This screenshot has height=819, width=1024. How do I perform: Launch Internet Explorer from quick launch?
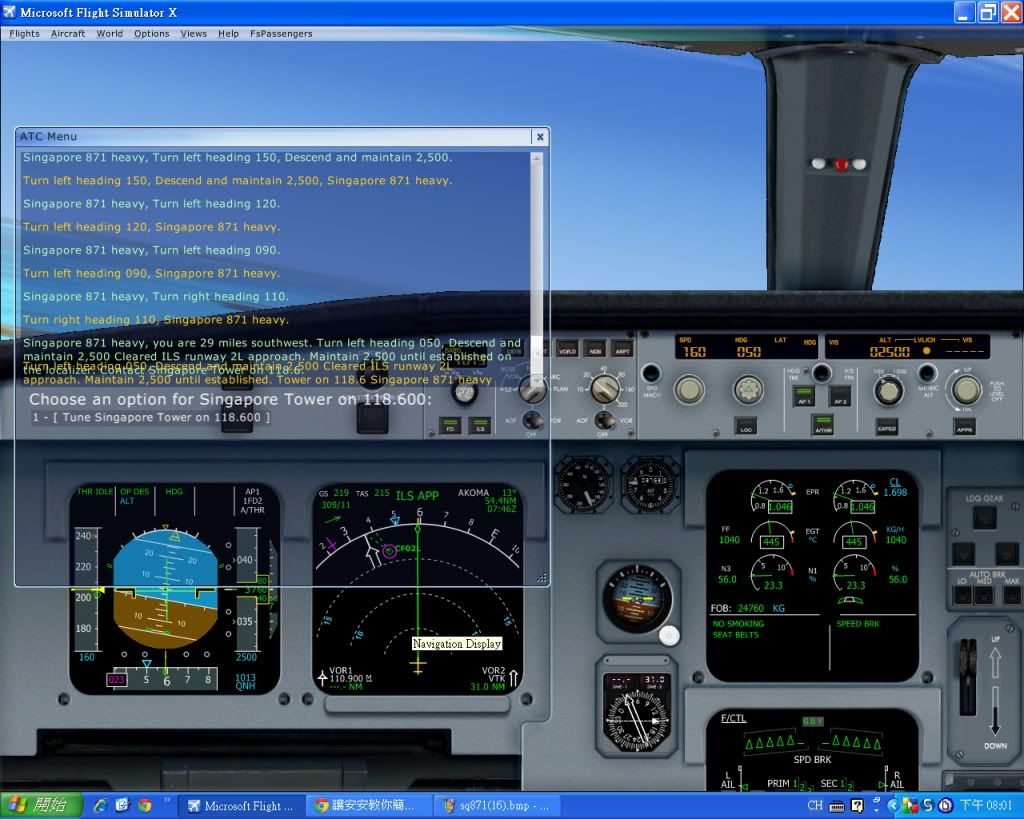pyautogui.click(x=101, y=805)
